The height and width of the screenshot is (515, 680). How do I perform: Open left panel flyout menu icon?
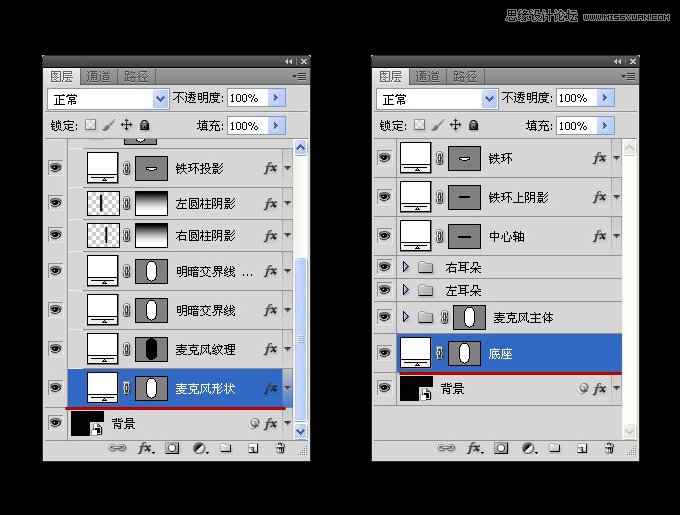[x=299, y=77]
